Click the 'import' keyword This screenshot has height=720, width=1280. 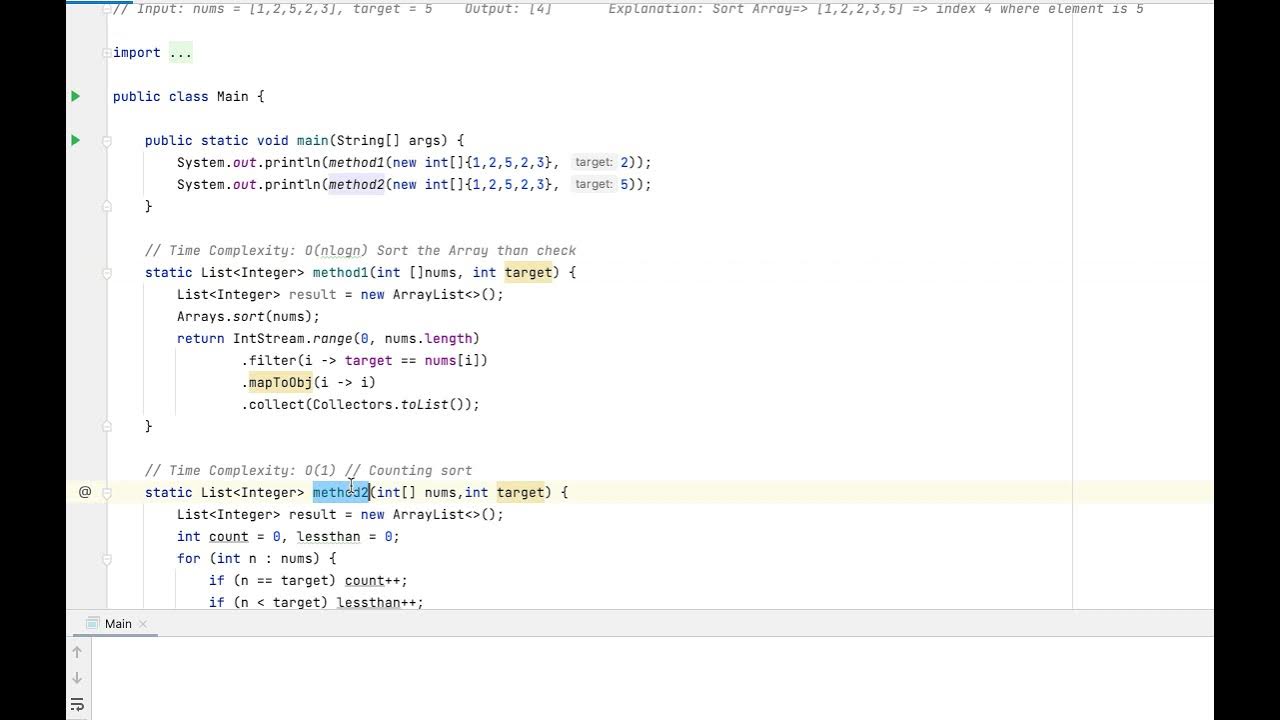pyautogui.click(x=136, y=52)
